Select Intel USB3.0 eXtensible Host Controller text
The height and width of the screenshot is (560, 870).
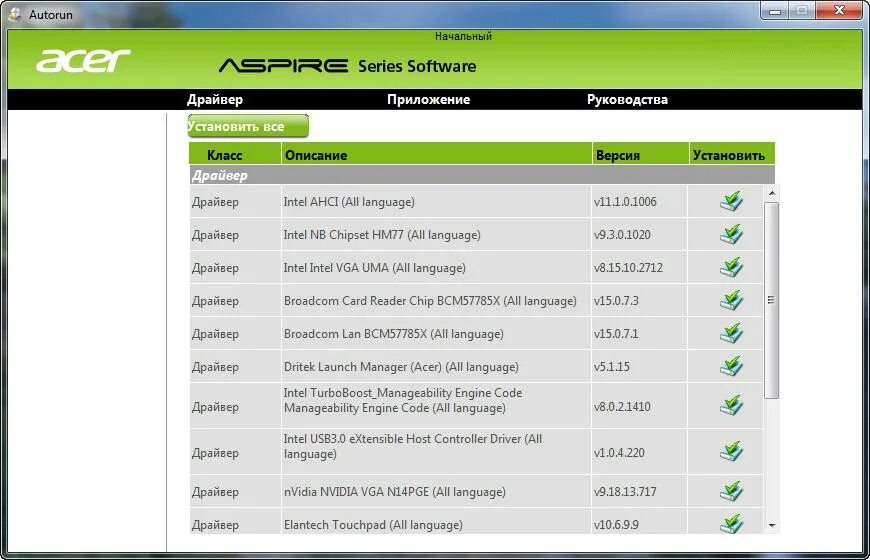[413, 446]
